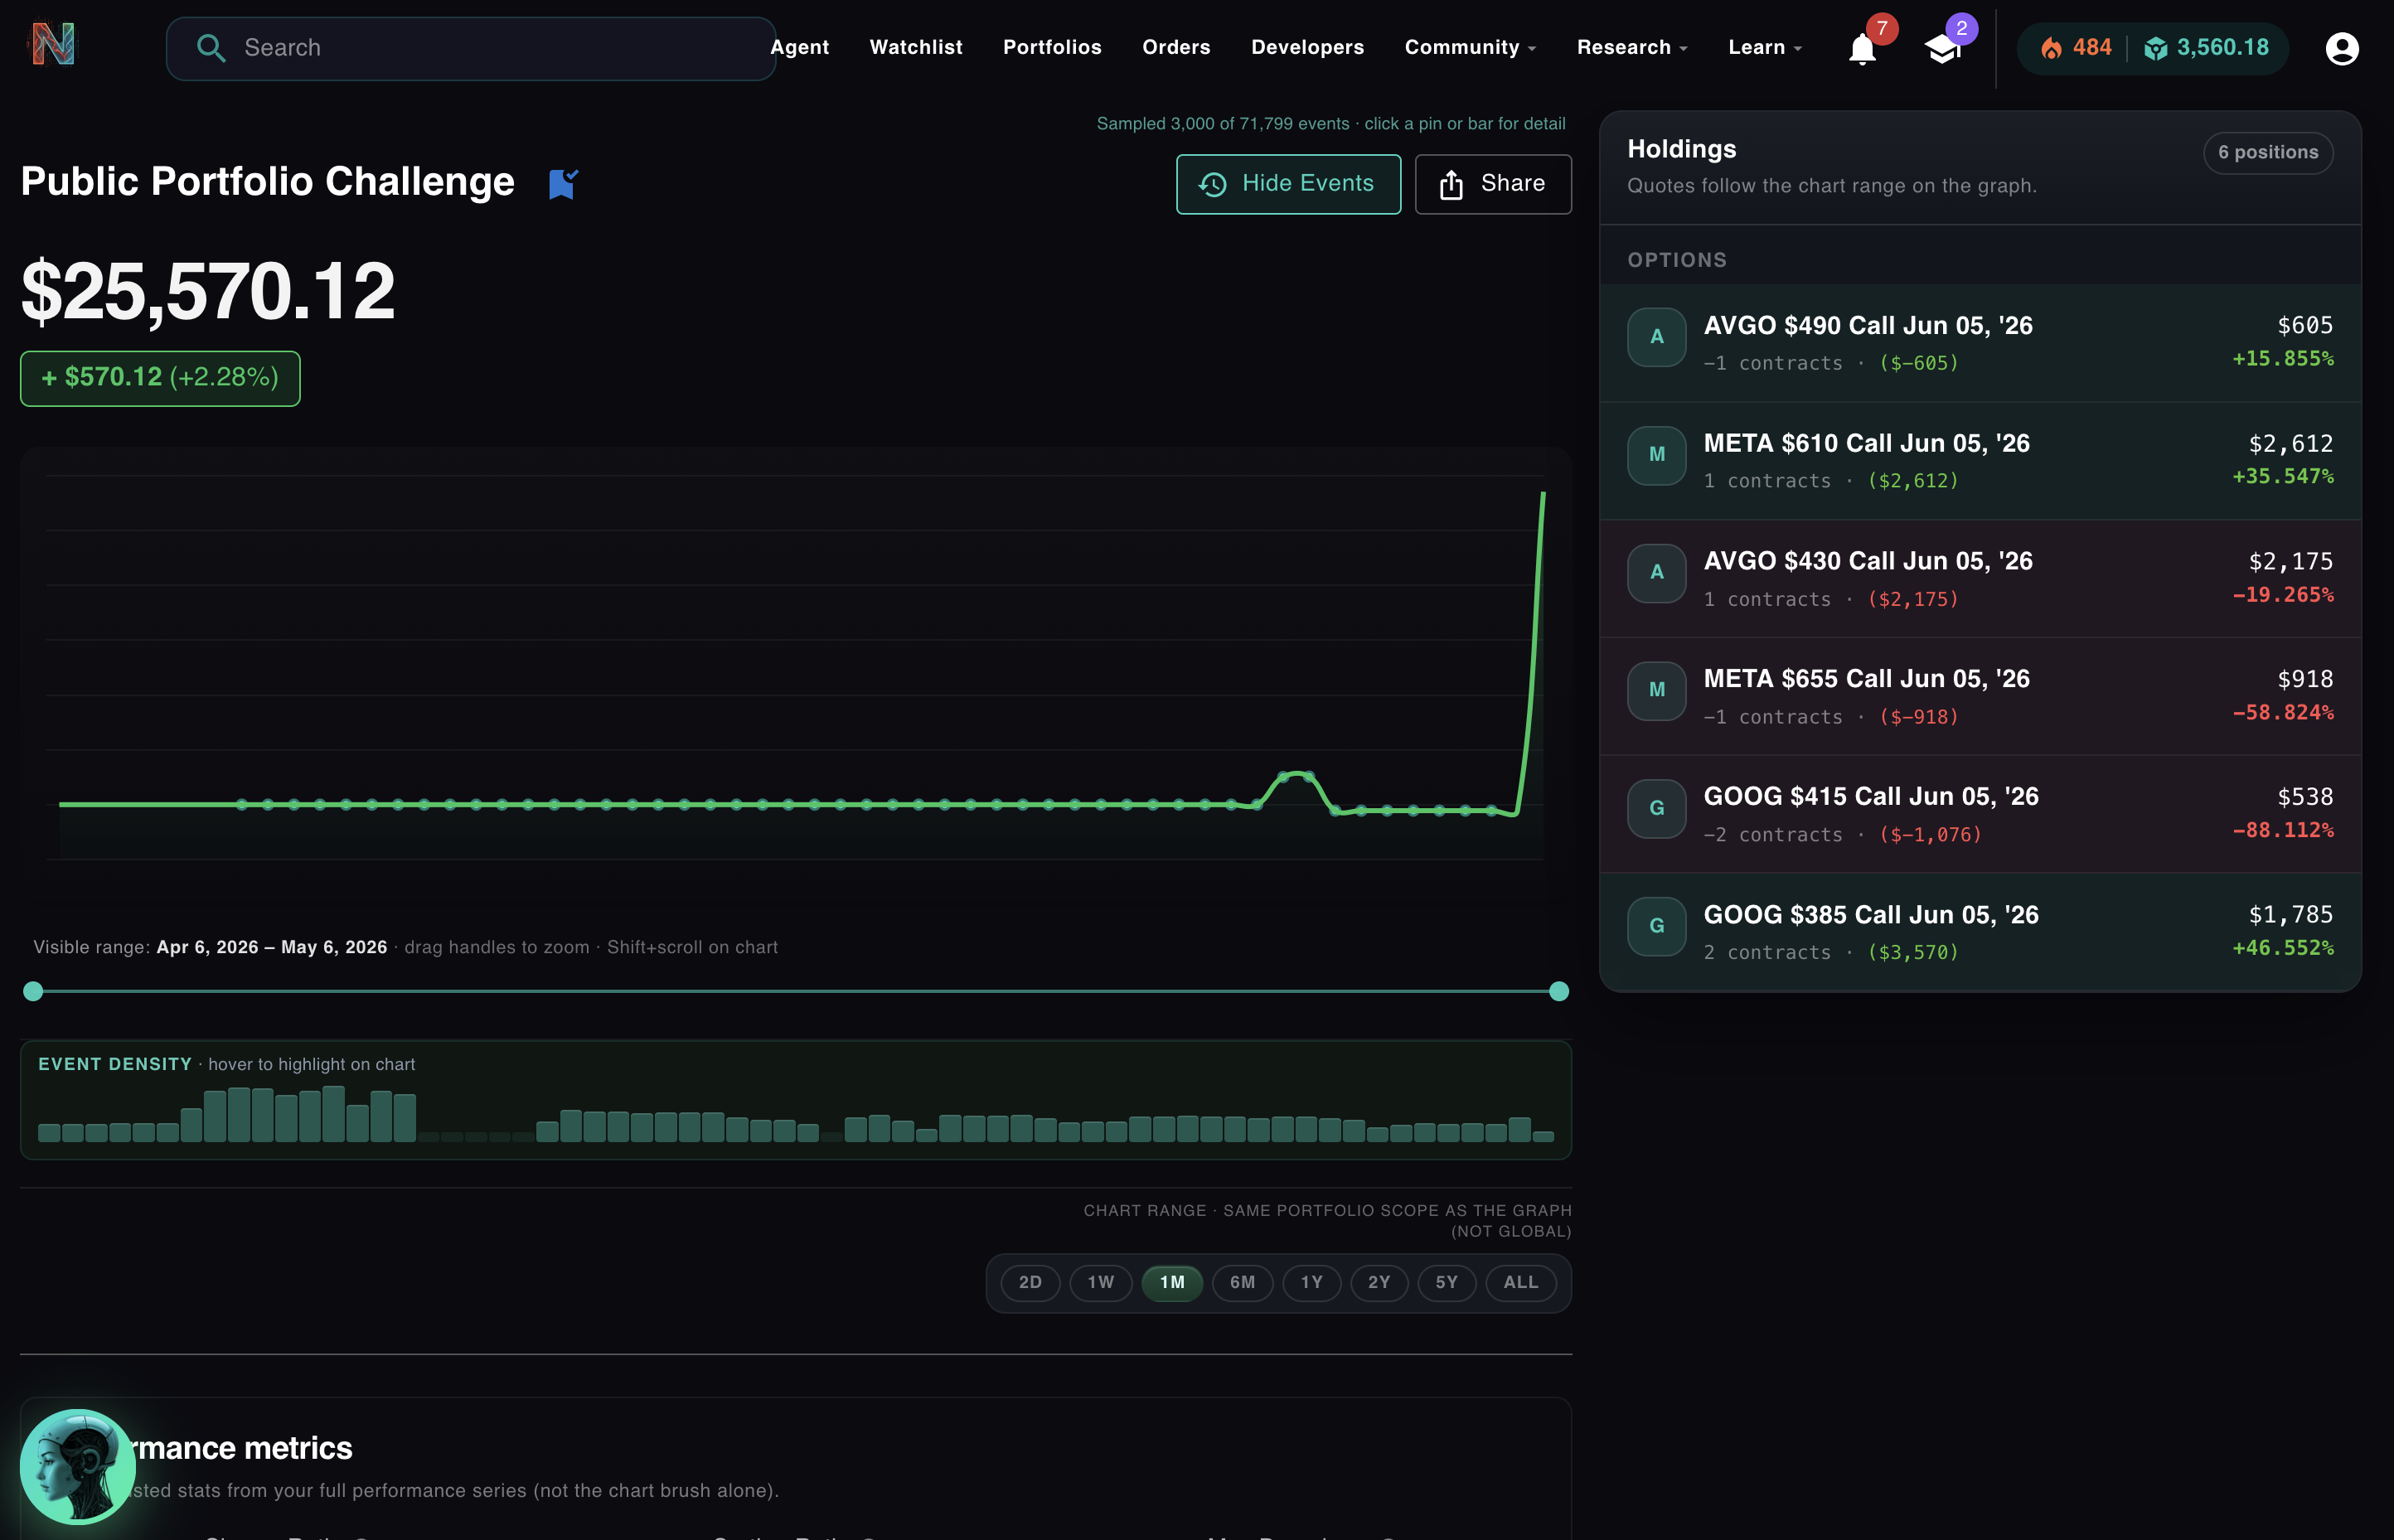This screenshot has height=1540, width=2394.
Task: Click the Sampled 3,000 of 71,799 events note
Action: [1331, 124]
